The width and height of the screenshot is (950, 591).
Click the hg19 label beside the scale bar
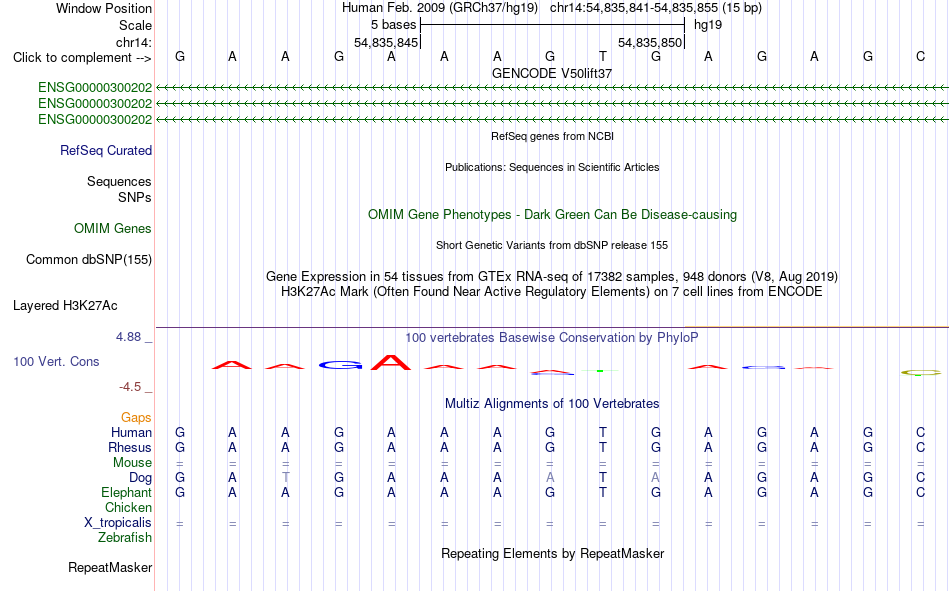tap(708, 25)
